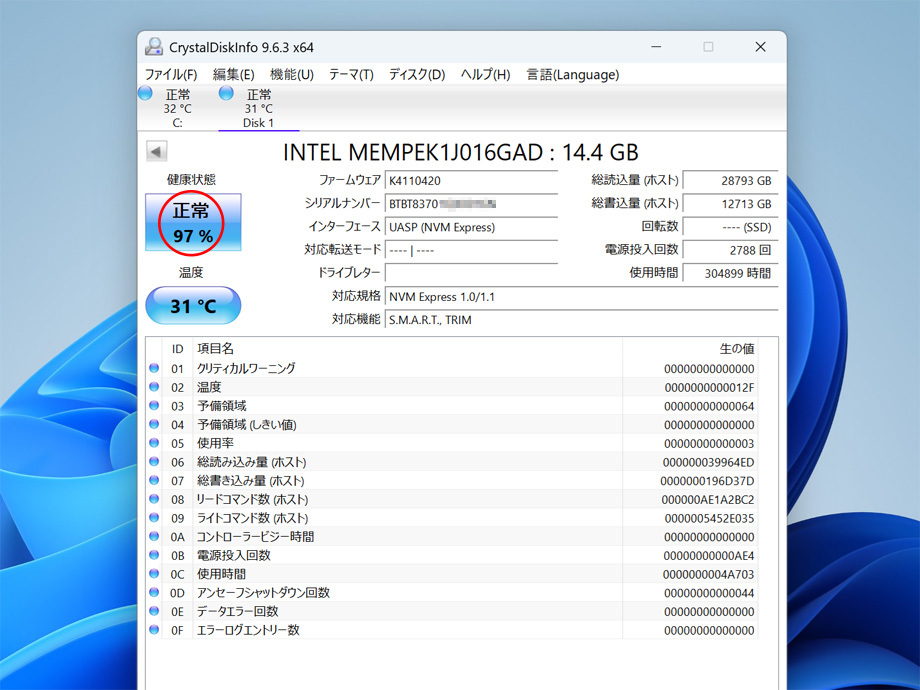Click the C: drive status orb

click(x=146, y=93)
